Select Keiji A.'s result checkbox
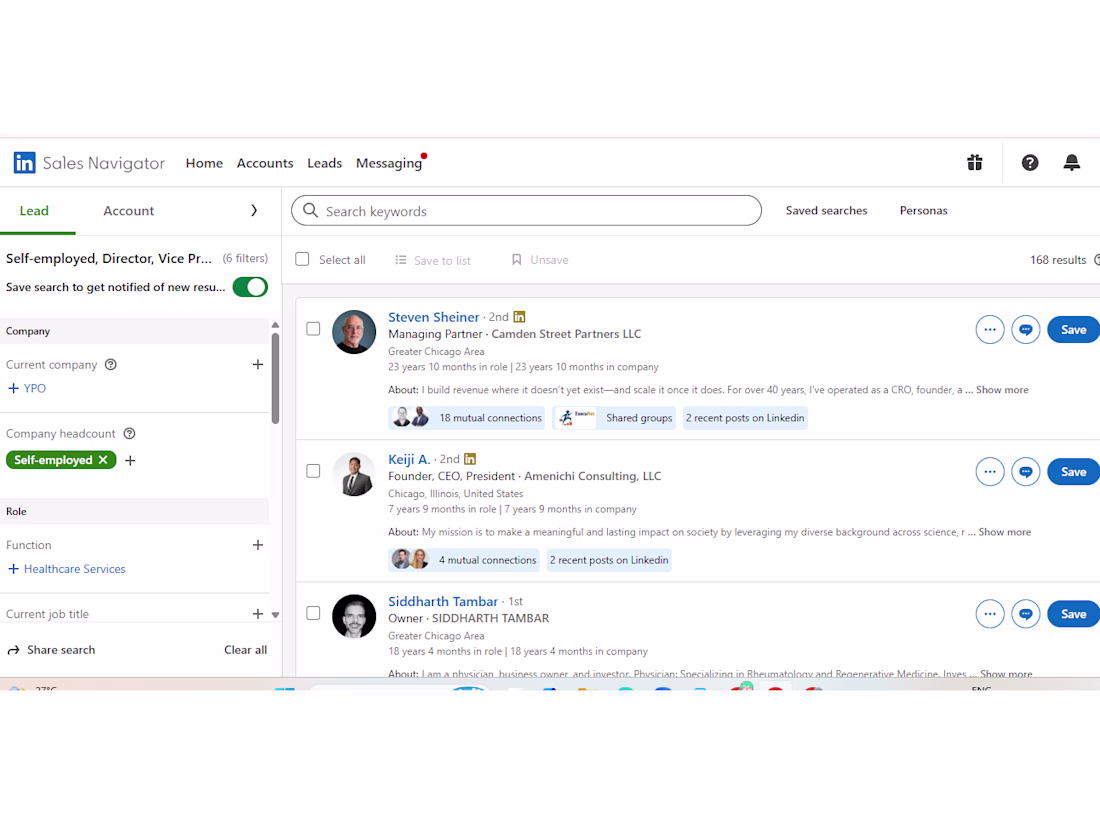Screen dimensions: 1100x825 [x=314, y=471]
